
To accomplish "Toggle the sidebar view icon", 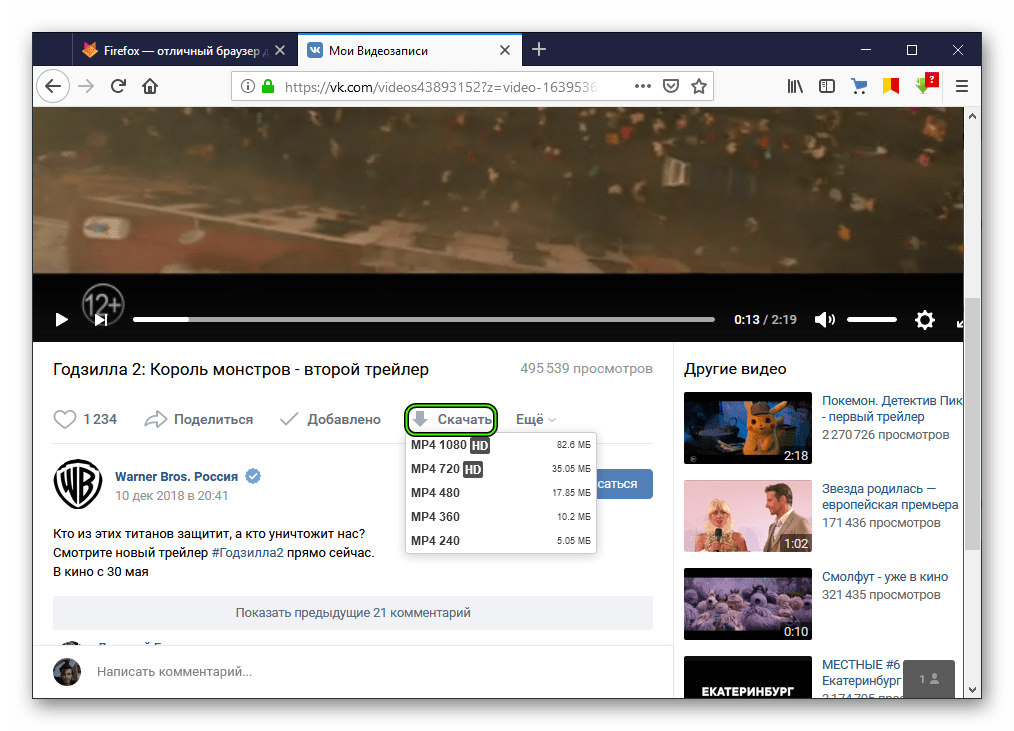I will click(x=826, y=86).
